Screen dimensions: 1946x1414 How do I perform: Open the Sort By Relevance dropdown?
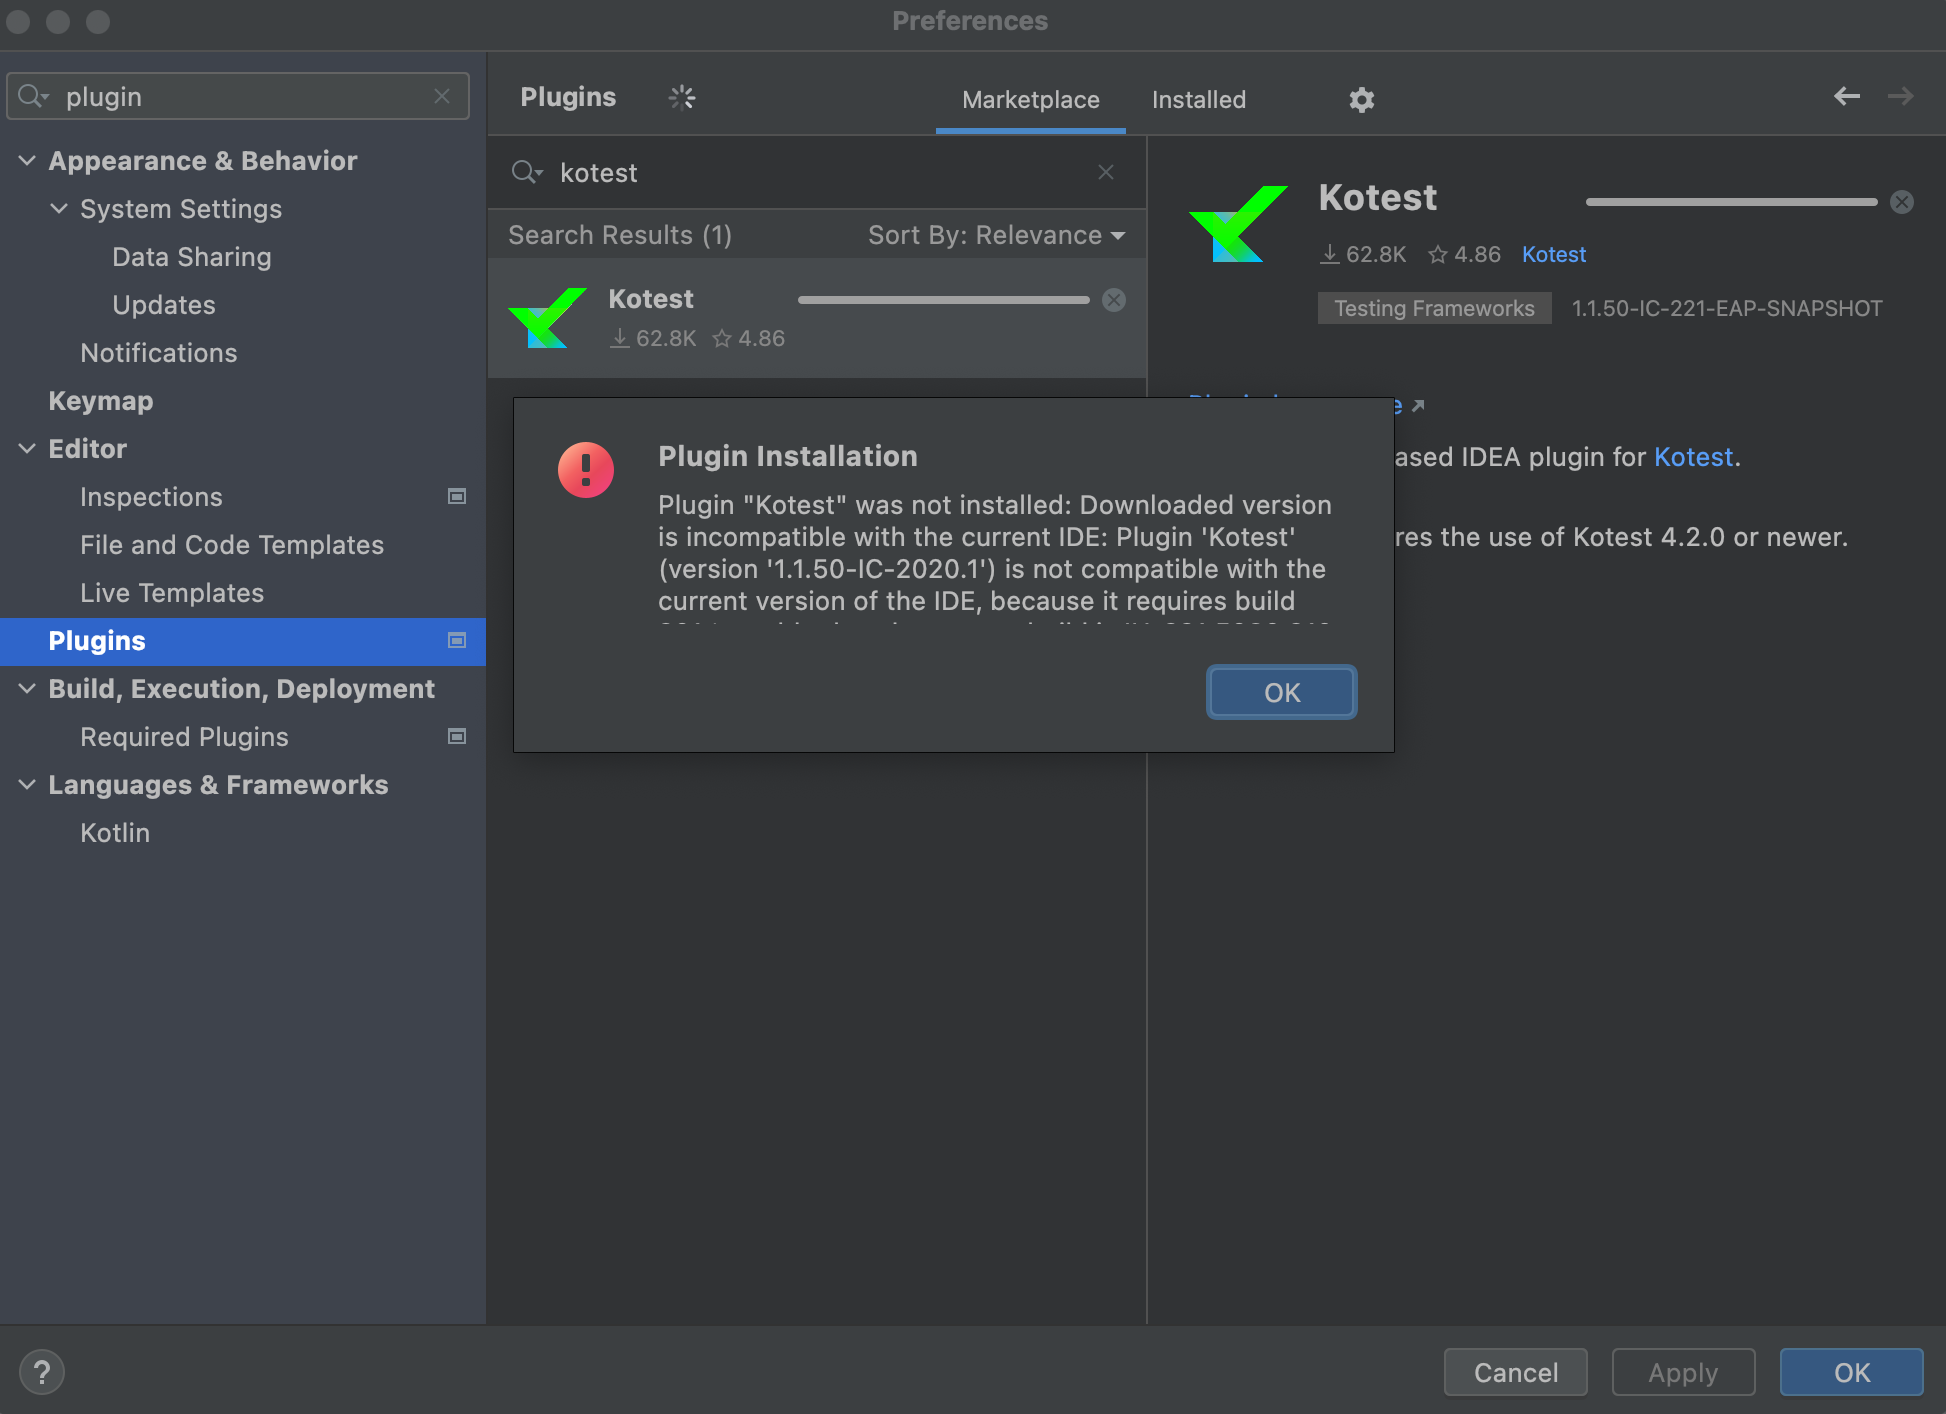tap(996, 235)
